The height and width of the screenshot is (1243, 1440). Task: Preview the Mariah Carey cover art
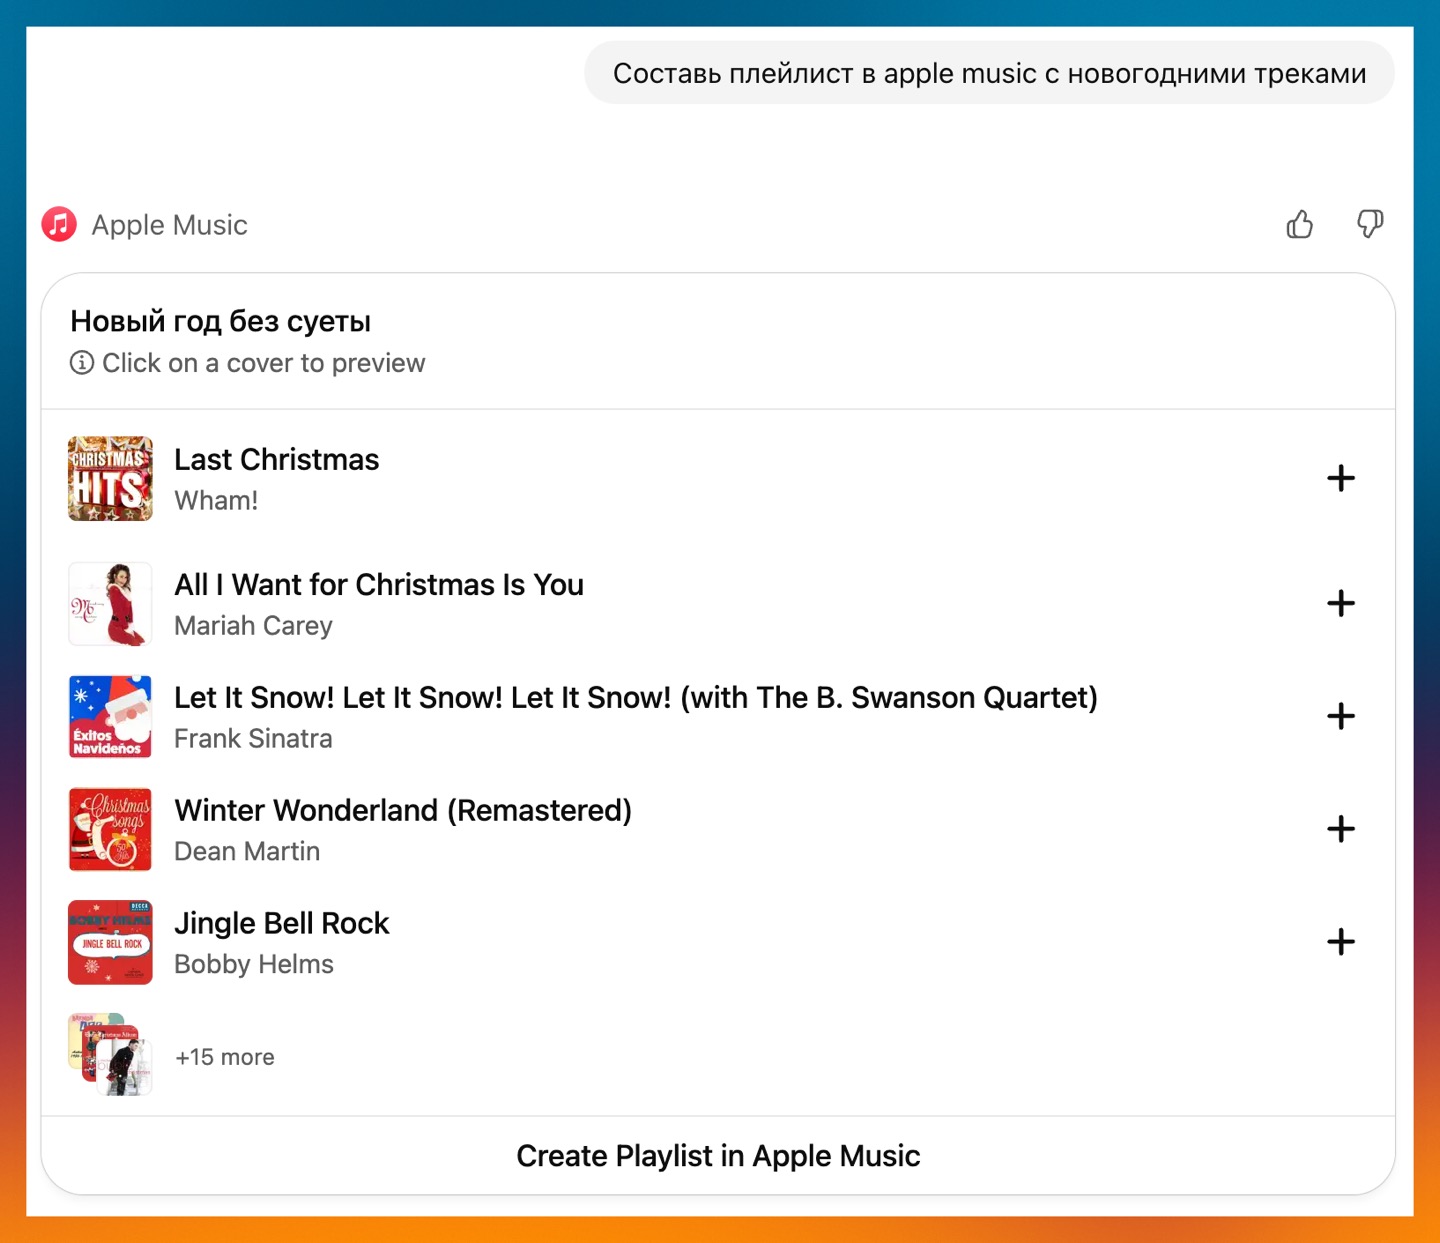pos(110,603)
